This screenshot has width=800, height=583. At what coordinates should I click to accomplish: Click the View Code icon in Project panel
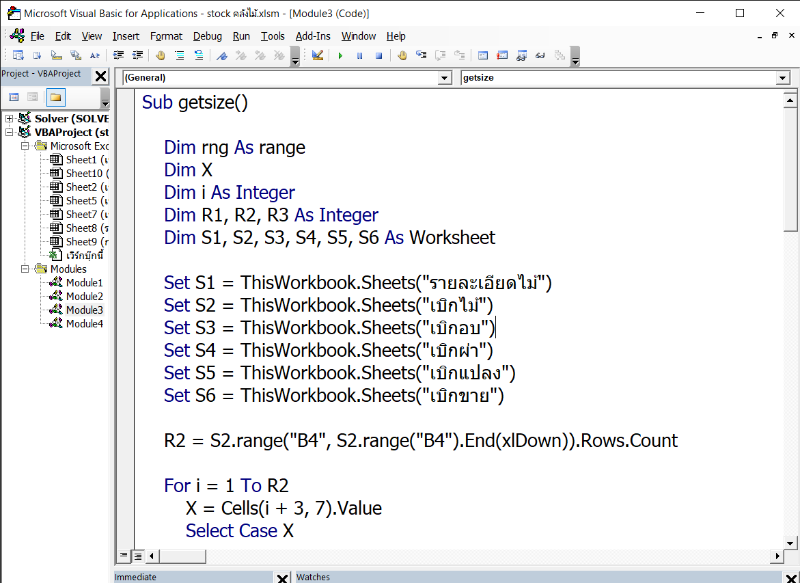(14, 97)
